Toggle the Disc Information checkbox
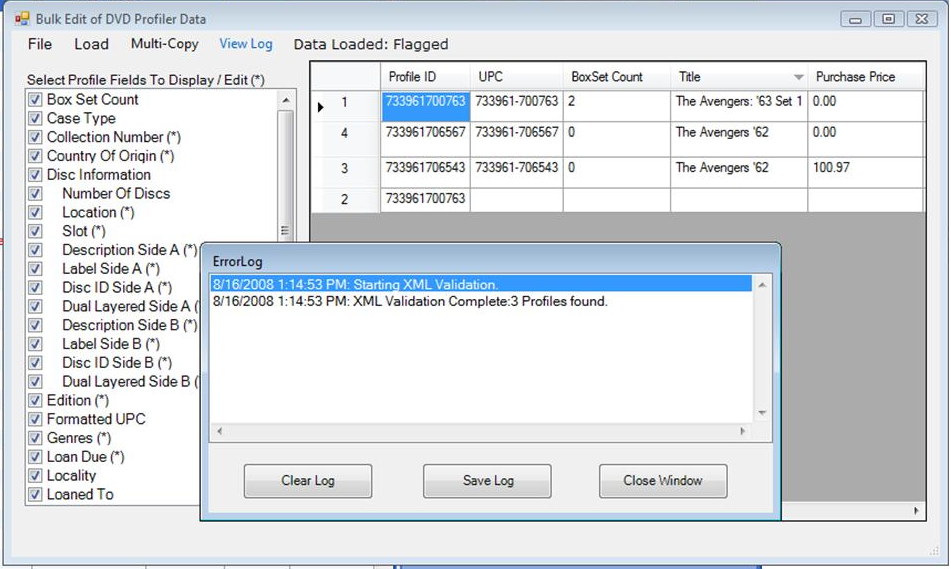 tap(35, 175)
